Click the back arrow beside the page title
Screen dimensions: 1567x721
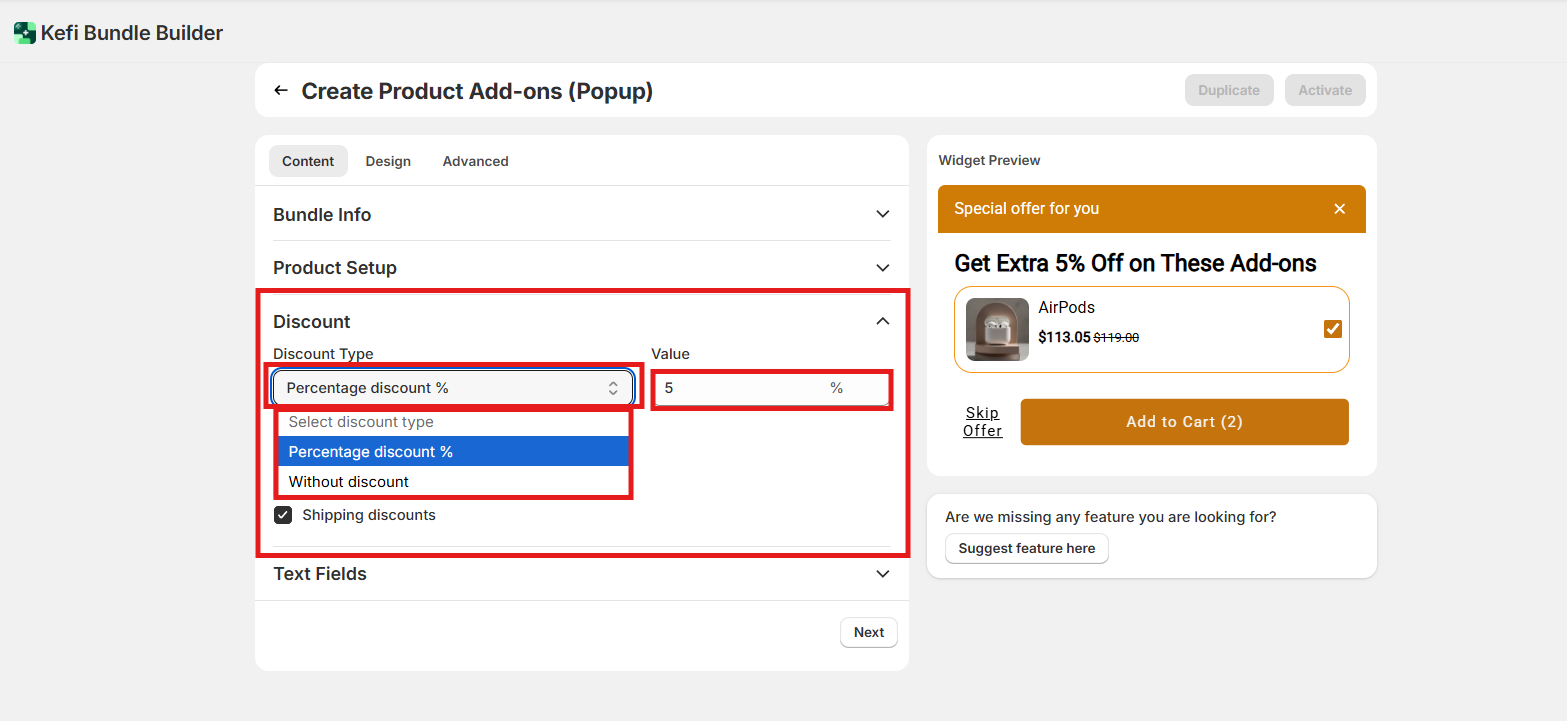point(281,91)
